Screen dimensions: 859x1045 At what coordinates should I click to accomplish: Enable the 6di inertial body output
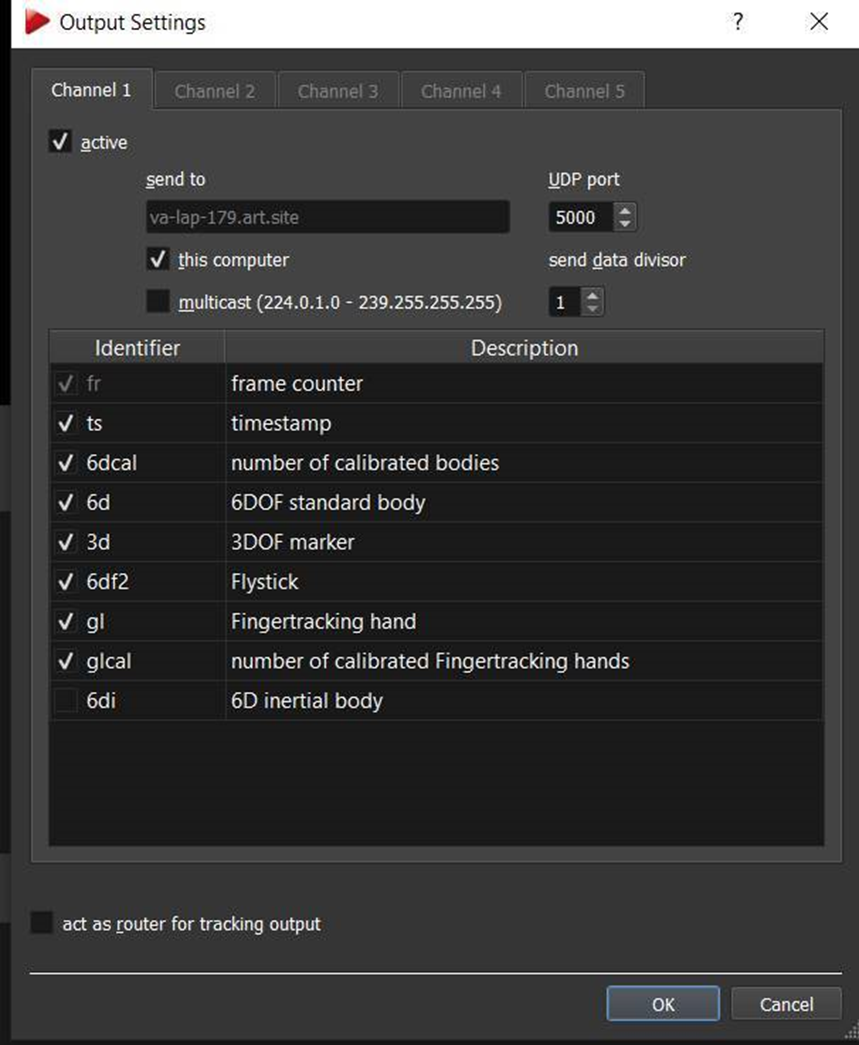(x=67, y=701)
